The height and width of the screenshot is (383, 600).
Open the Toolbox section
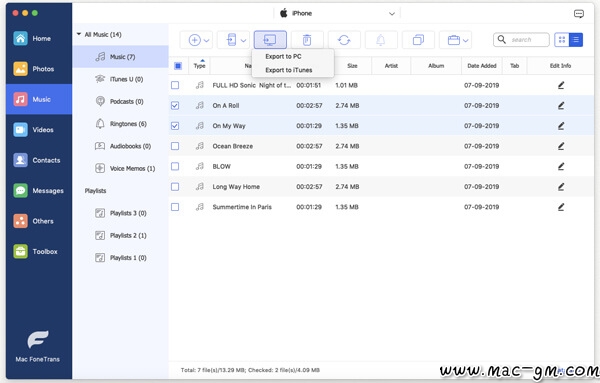pos(38,251)
